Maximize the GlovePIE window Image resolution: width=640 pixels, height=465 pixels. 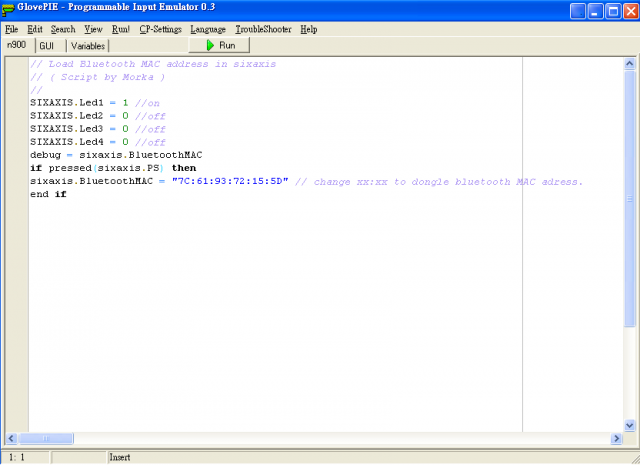613,11
